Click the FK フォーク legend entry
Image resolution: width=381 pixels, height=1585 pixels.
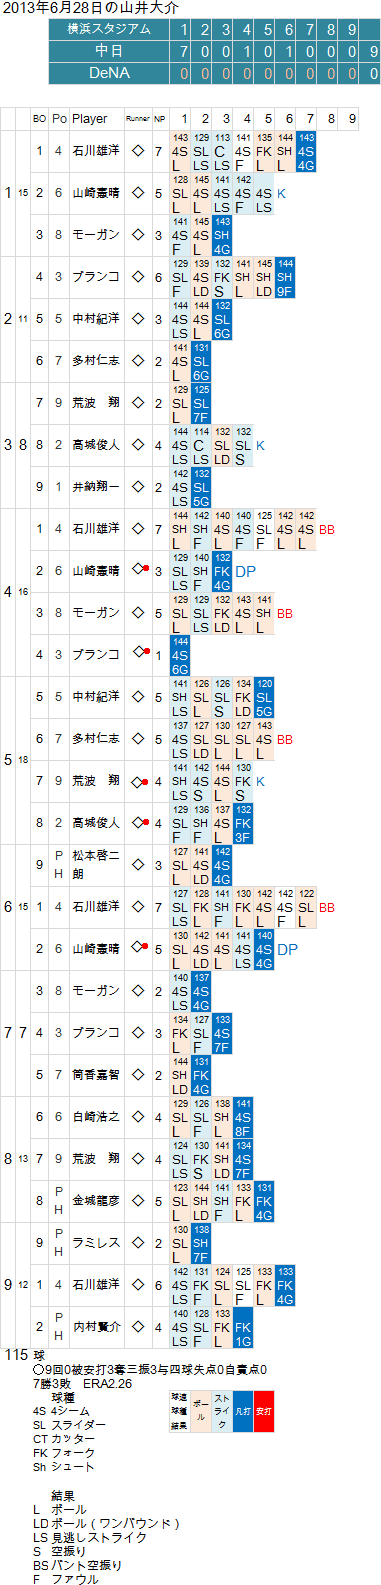[x=64, y=1453]
